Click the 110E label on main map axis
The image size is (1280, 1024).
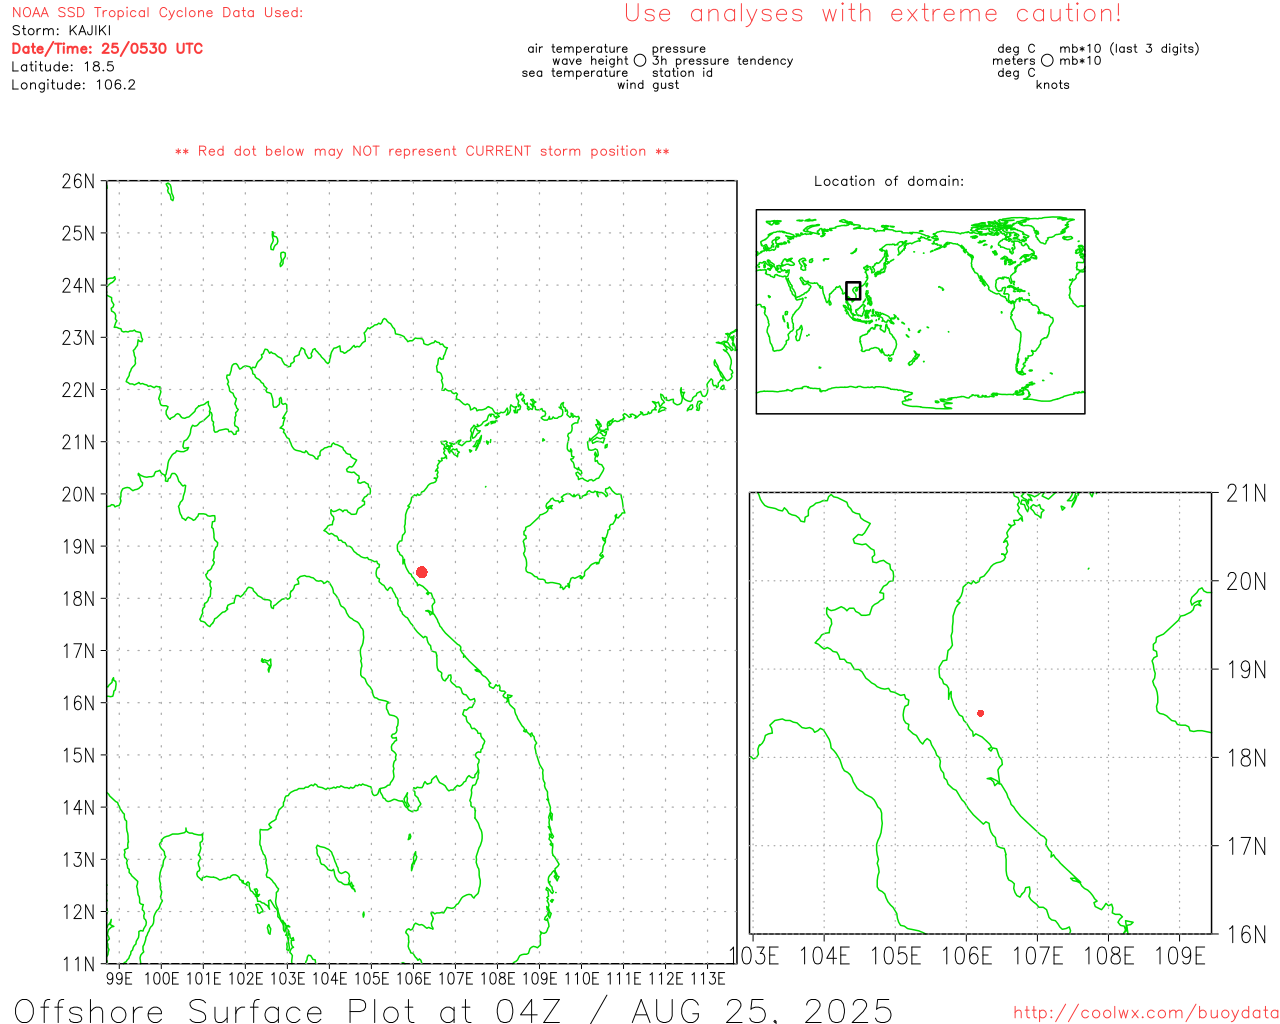(582, 978)
